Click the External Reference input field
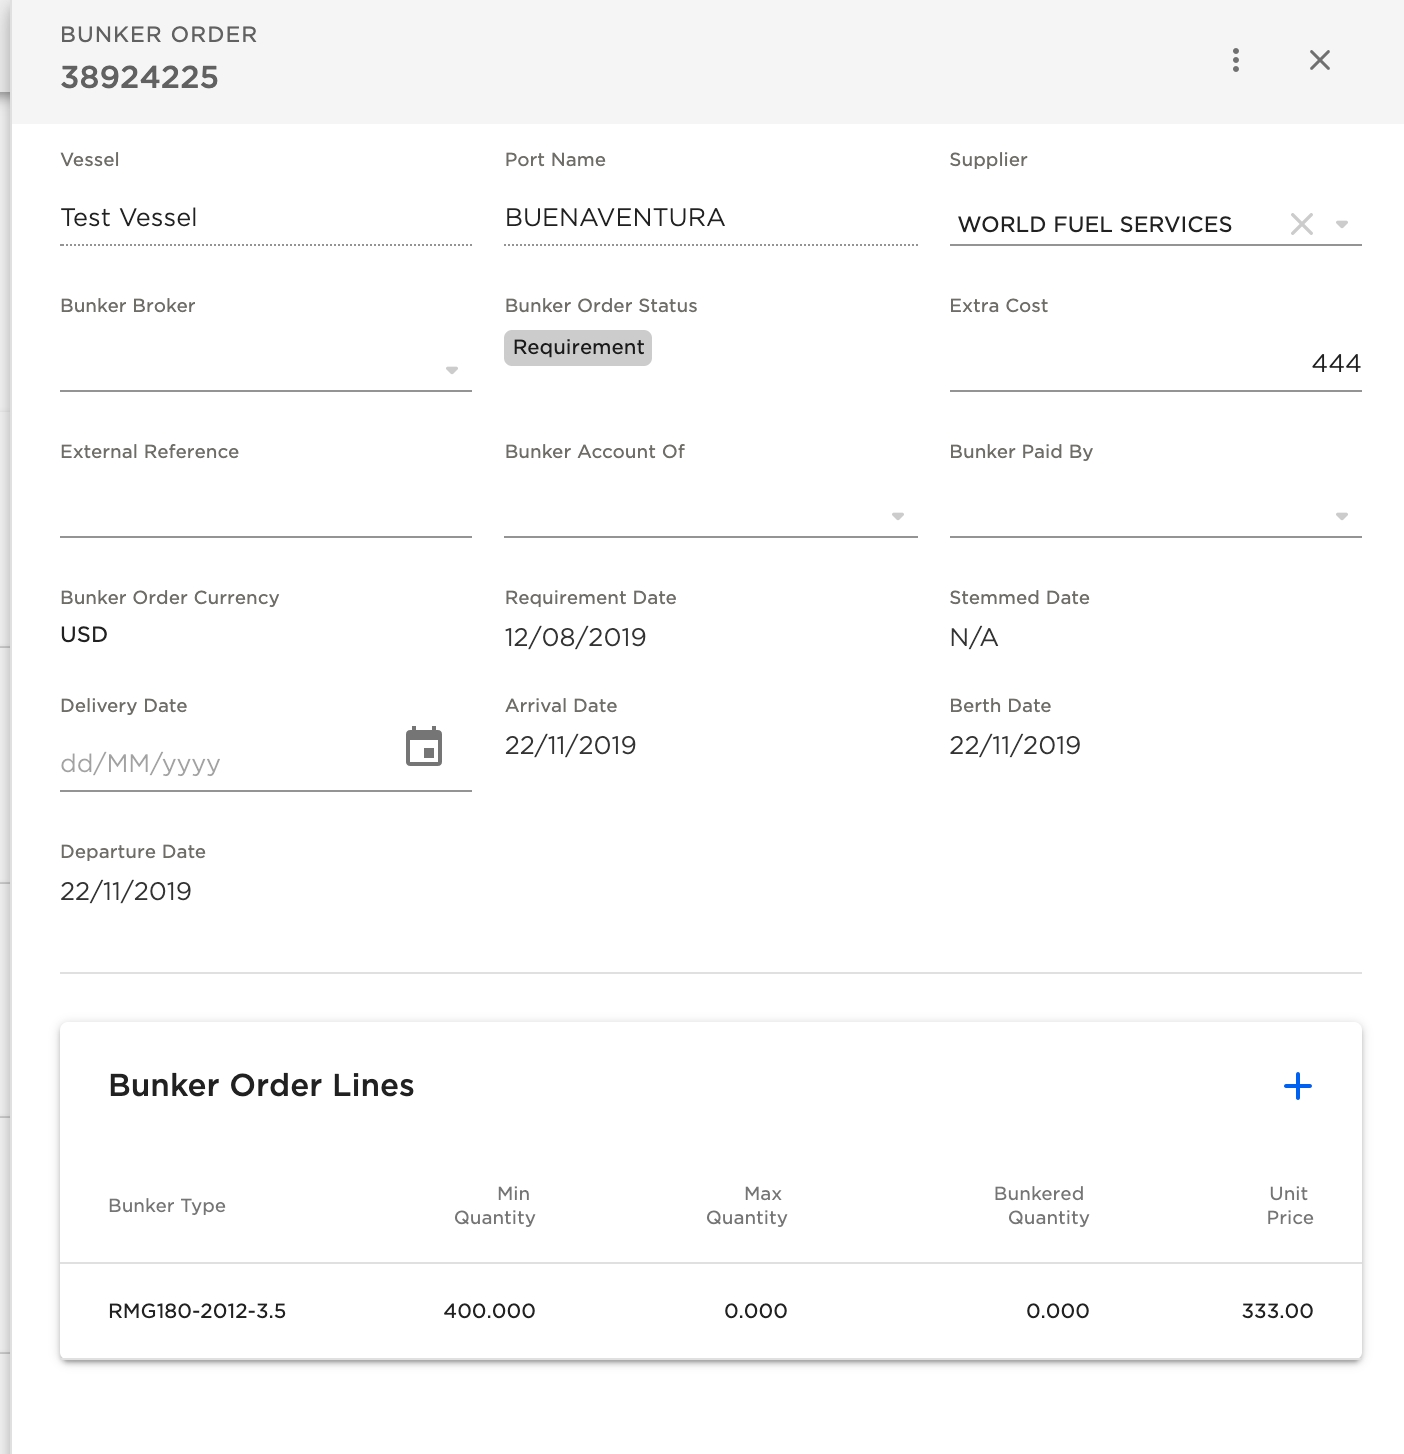Viewport: 1404px width, 1454px height. tap(265, 510)
